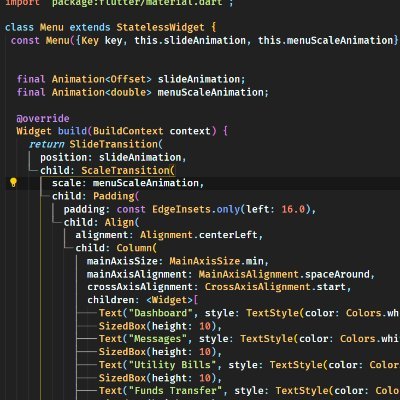Image resolution: width=400 pixels, height=400 pixels.
Task: Click 'TextStyle(' on the Dashboard line
Action: coord(275,313)
